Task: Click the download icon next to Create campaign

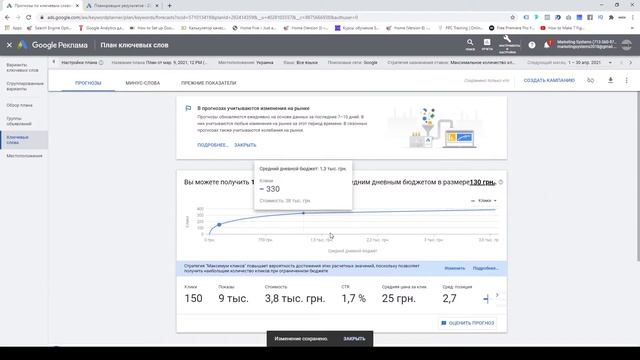Action: 610,80
